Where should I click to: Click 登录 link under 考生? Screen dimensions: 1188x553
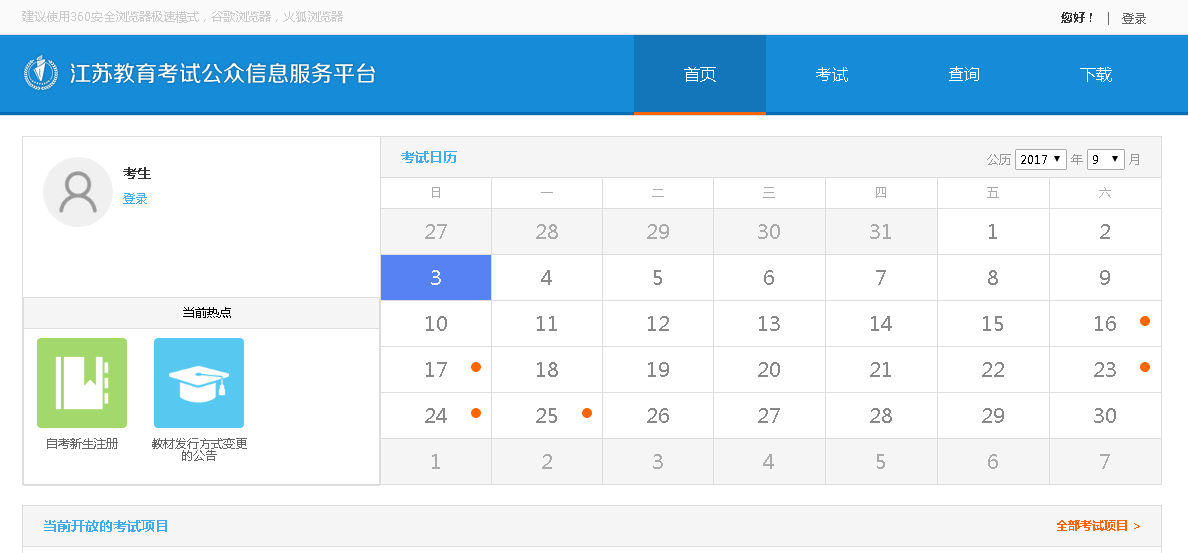(135, 199)
